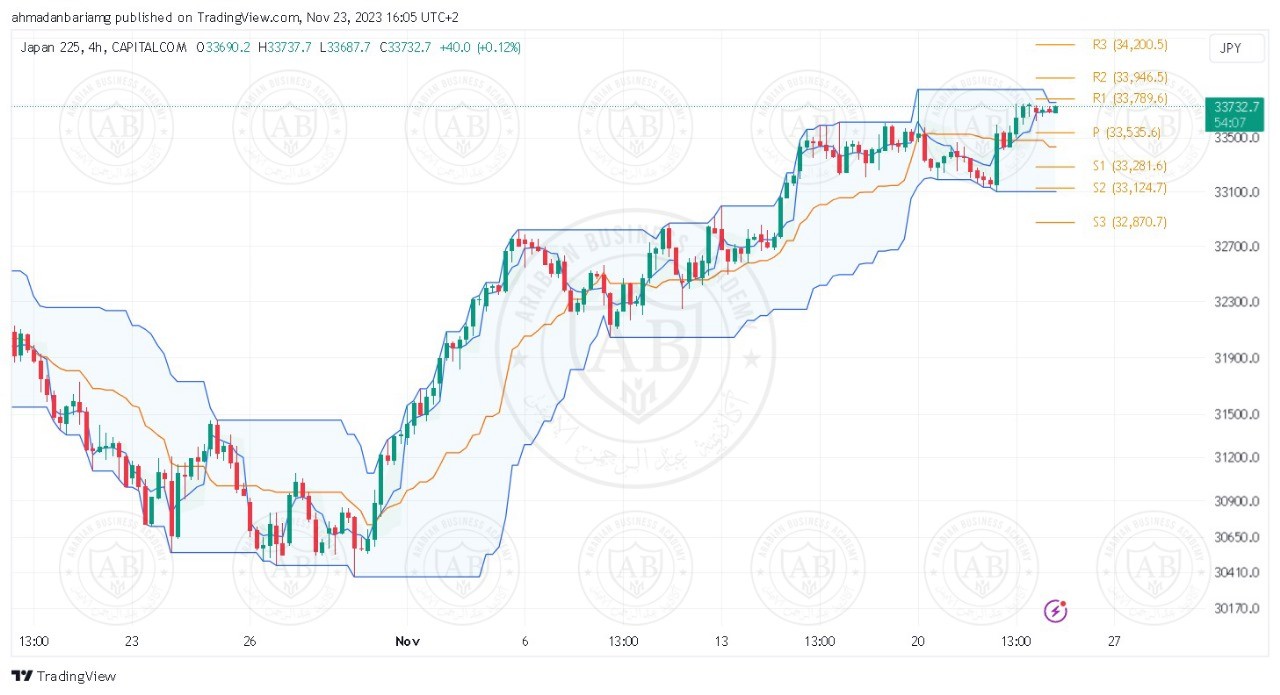Select the Japan 225 symbol title
1280x695 pixels.
[x=50, y=47]
